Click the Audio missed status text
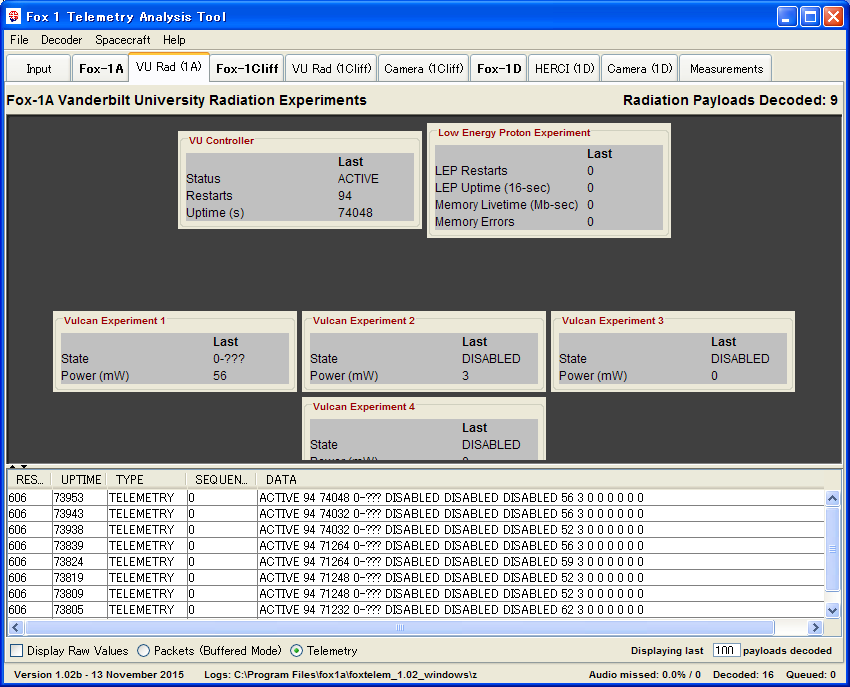The height and width of the screenshot is (687, 850). [x=645, y=675]
